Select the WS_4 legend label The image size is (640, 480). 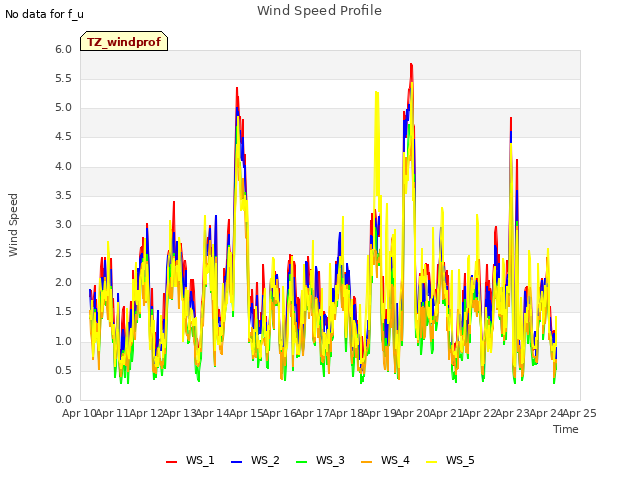pyautogui.click(x=395, y=460)
